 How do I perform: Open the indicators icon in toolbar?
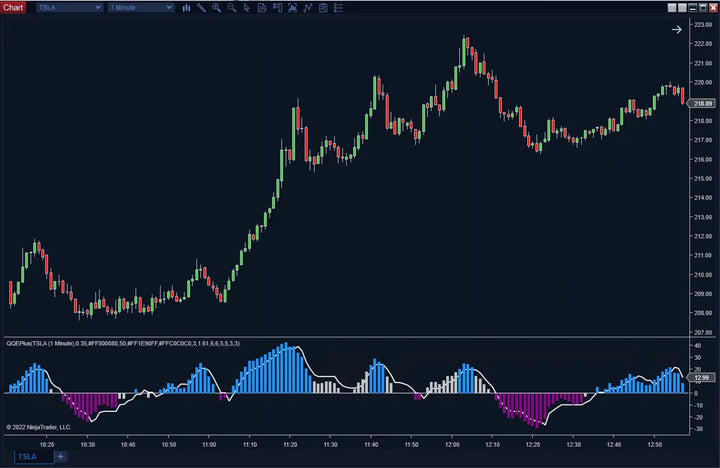tap(308, 7)
